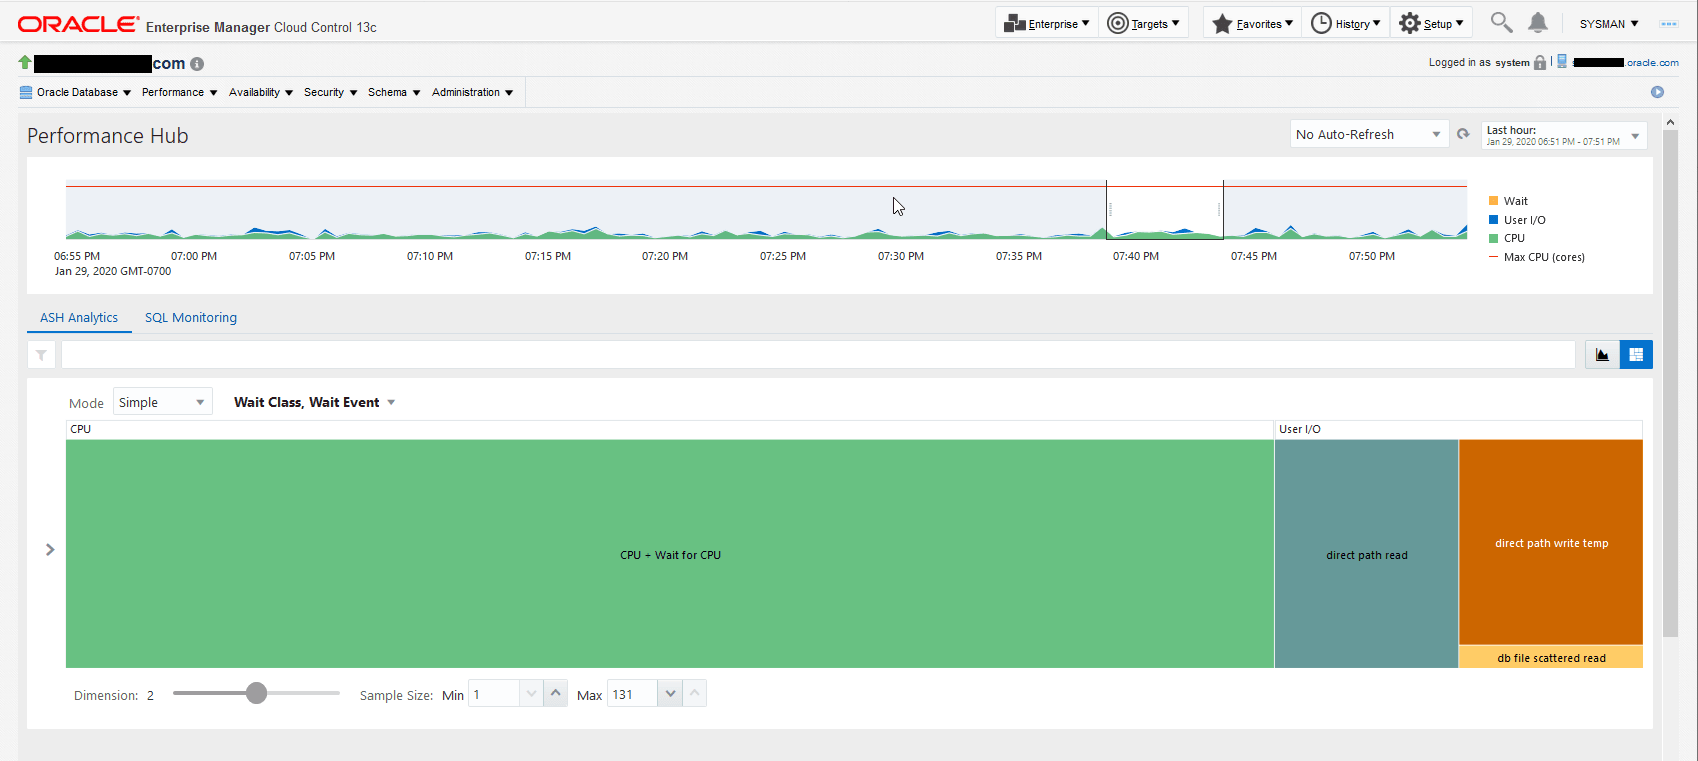Click the Dimension slider handle

257,693
